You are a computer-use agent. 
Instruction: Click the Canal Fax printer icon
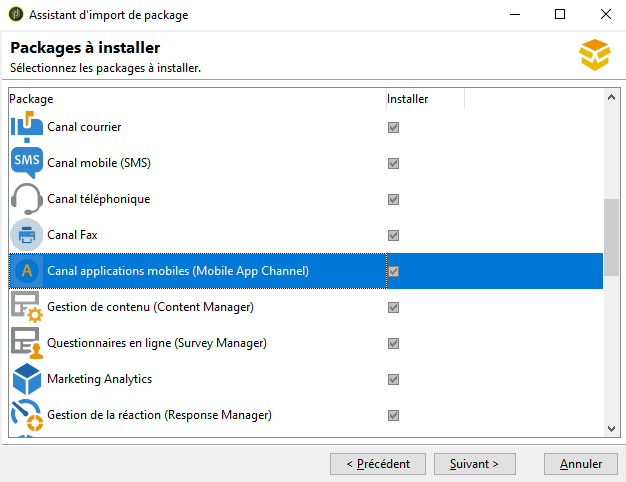[26, 235]
